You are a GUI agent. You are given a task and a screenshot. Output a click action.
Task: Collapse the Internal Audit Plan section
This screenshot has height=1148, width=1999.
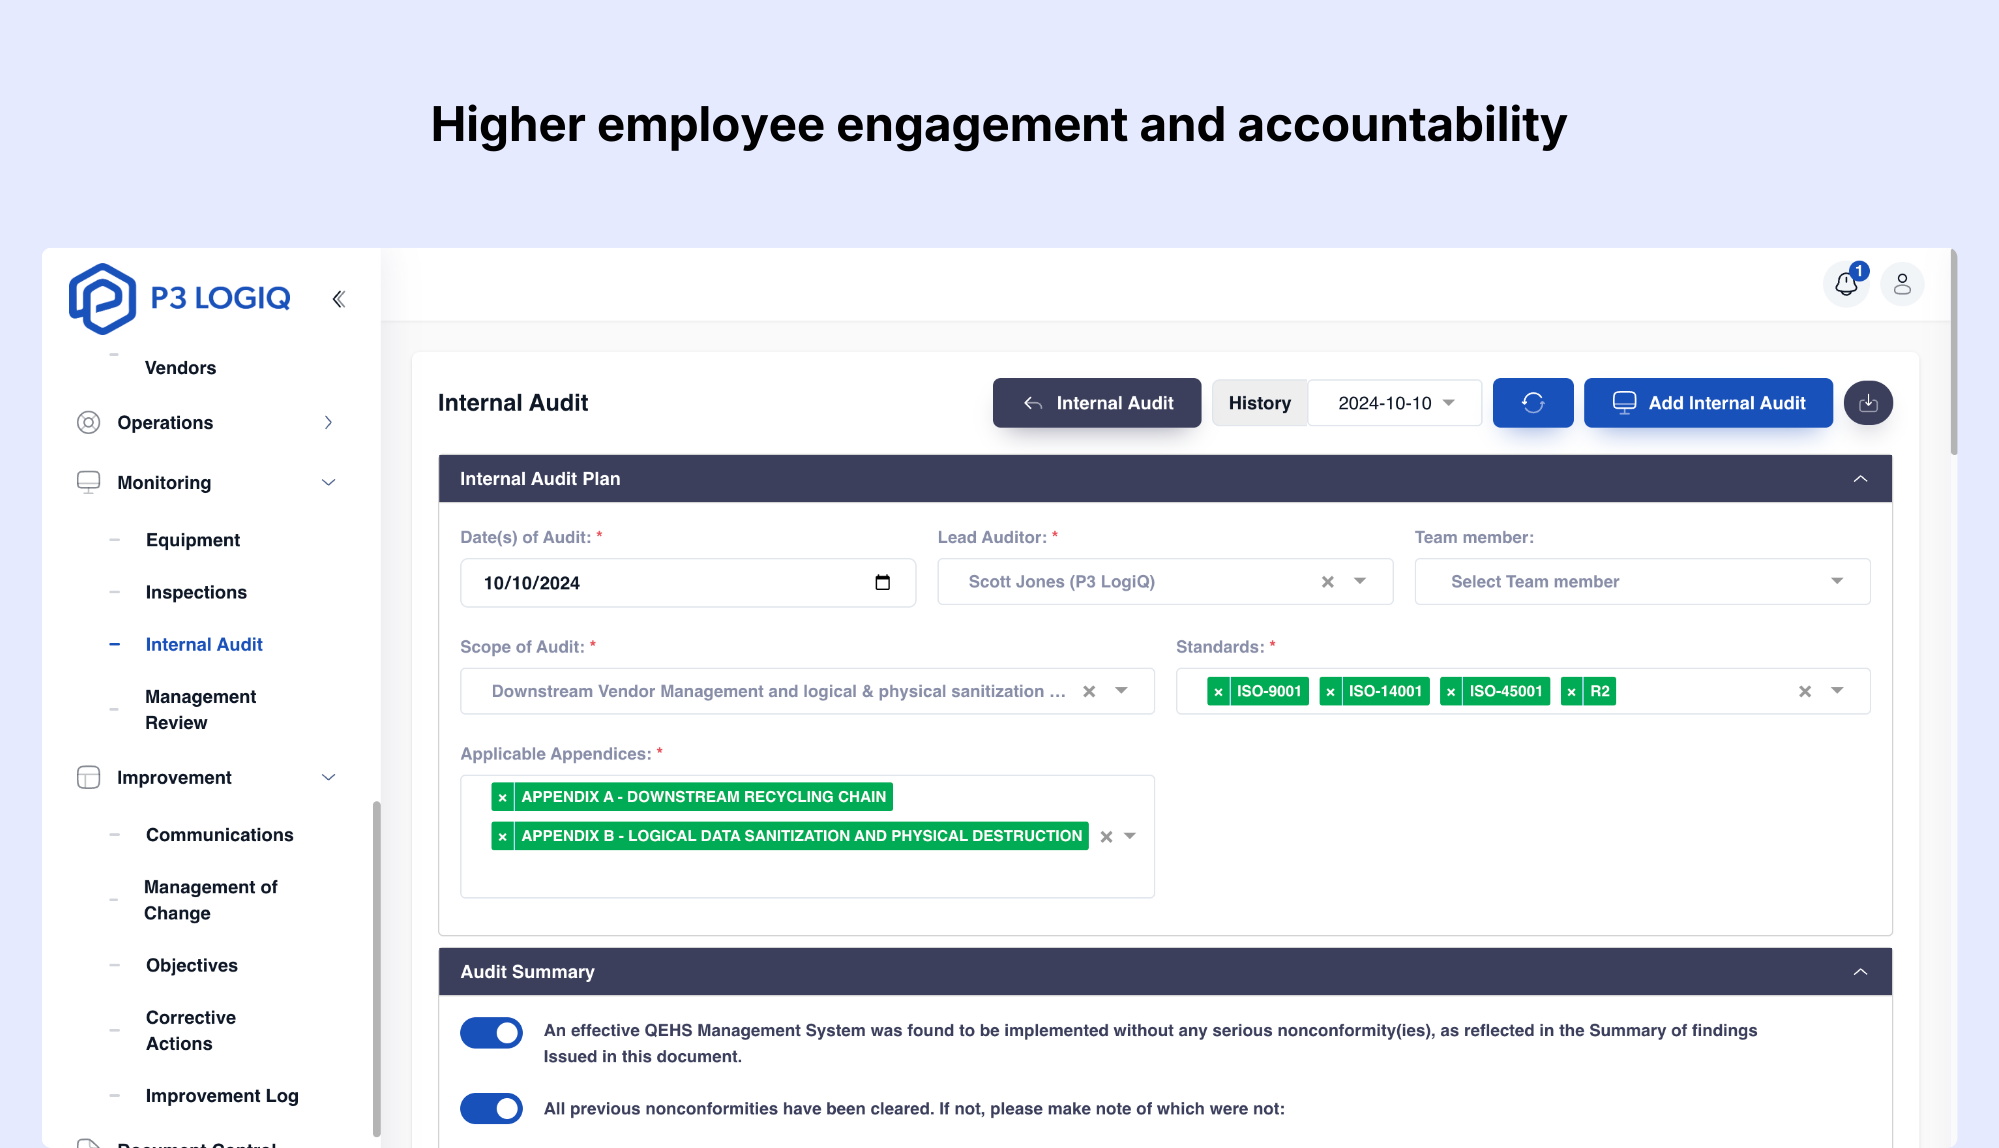[1860, 479]
